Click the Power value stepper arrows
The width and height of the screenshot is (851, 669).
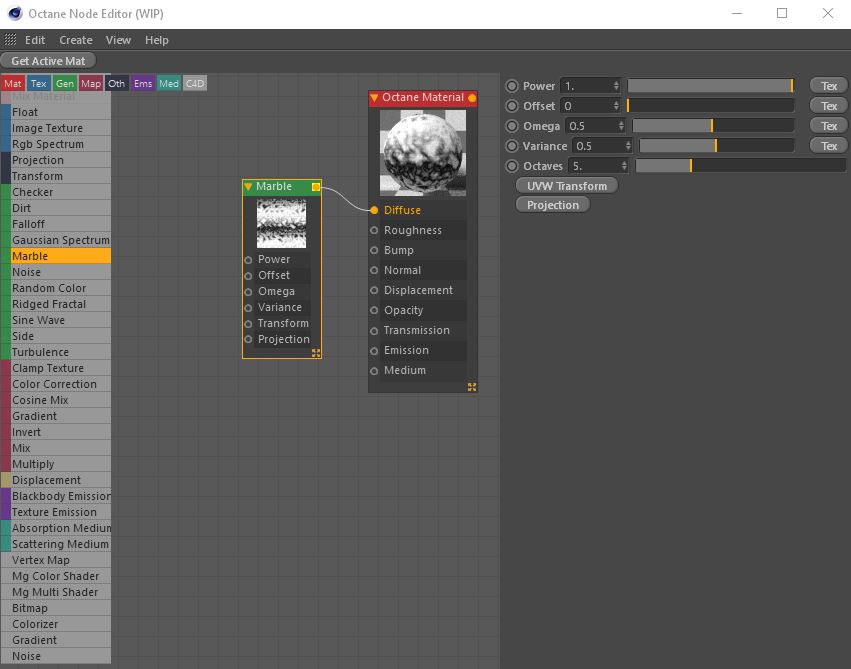[616, 86]
